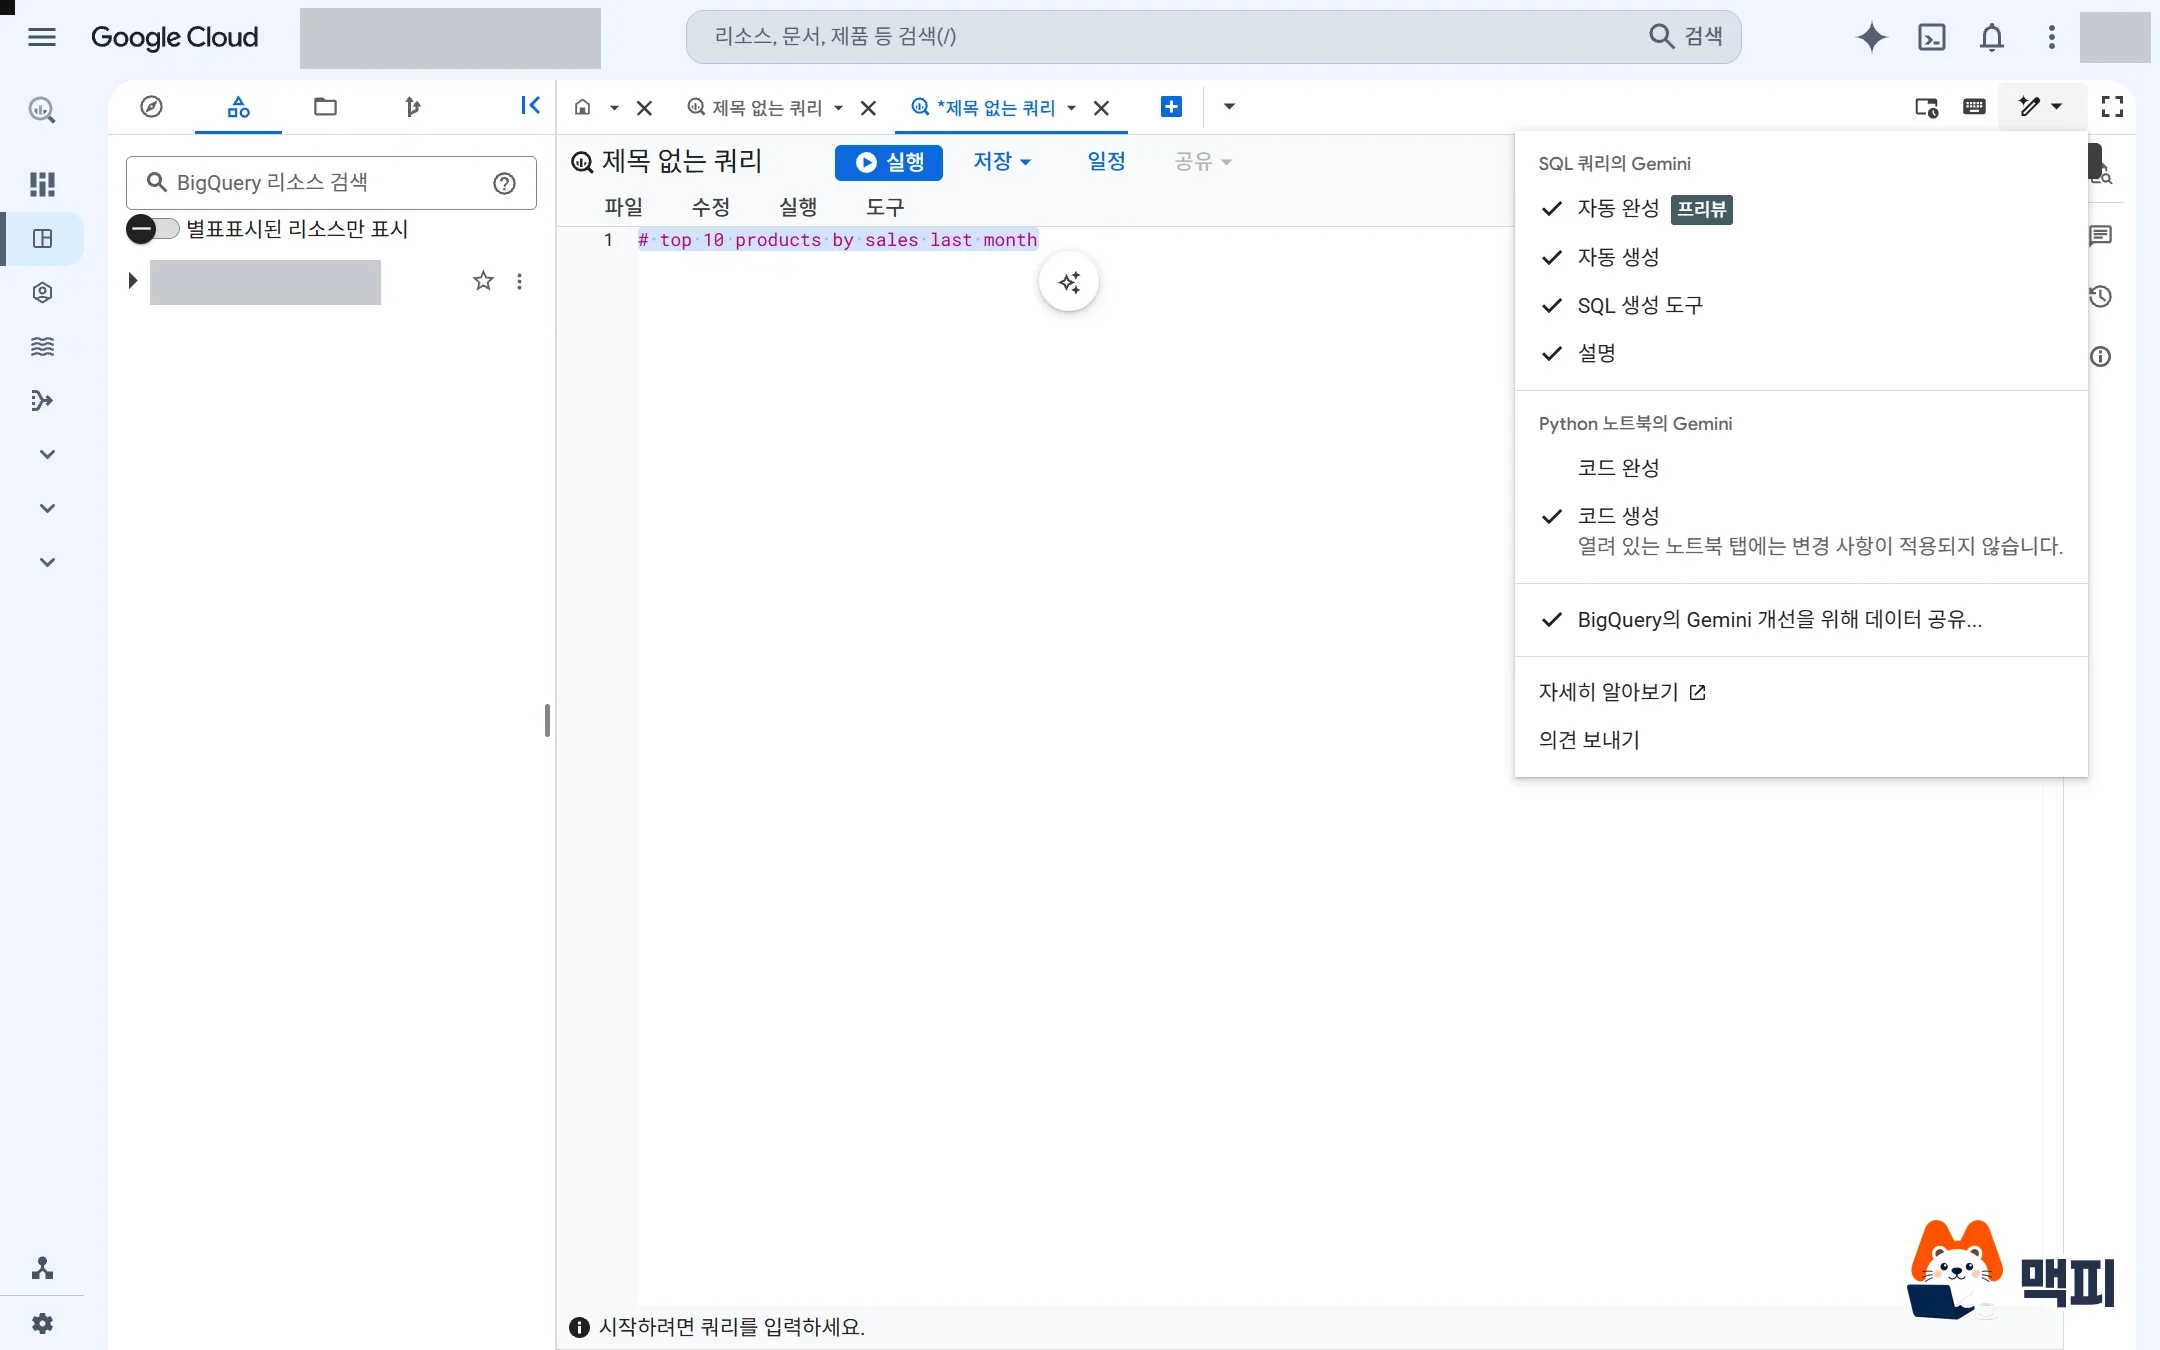Image resolution: width=2160 pixels, height=1350 pixels.
Task: Open the 공유 dropdown
Action: pyautogui.click(x=1202, y=161)
